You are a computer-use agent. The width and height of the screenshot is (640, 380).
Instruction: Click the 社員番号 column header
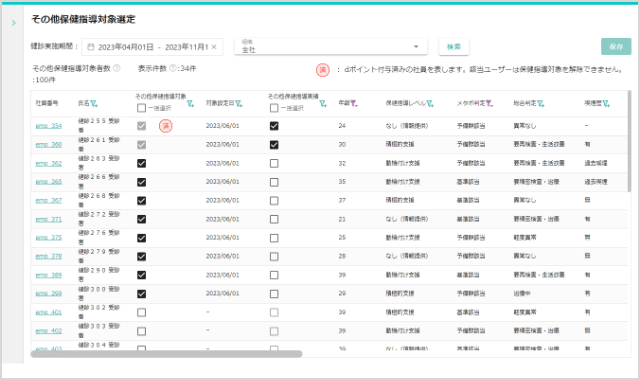point(47,103)
